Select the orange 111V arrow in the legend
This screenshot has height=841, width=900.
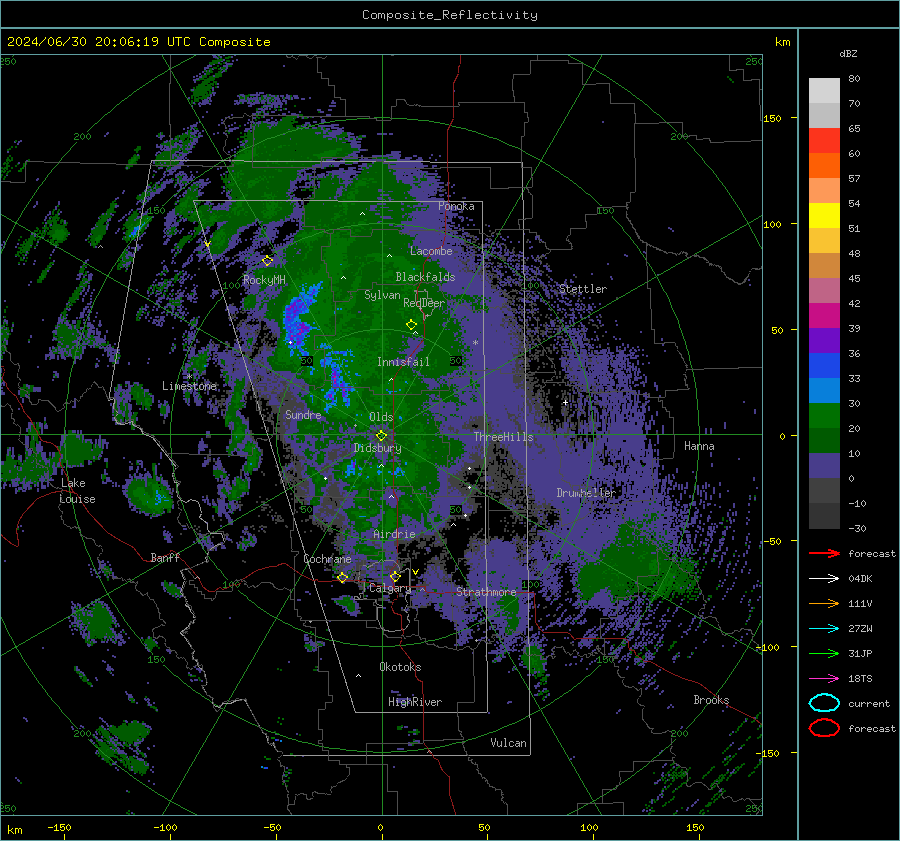click(x=824, y=603)
